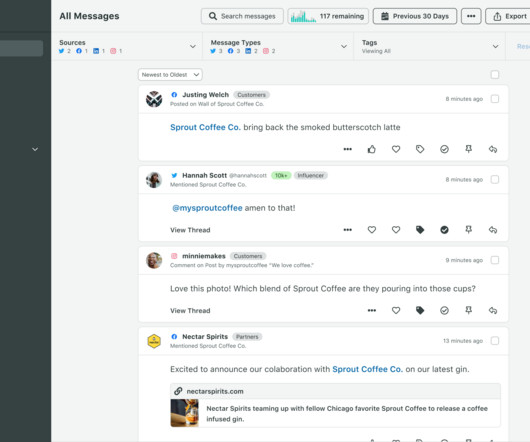Screen dimensions: 530x442
Task: Like Justing Welch's post with thumbs up
Action: 371,149
